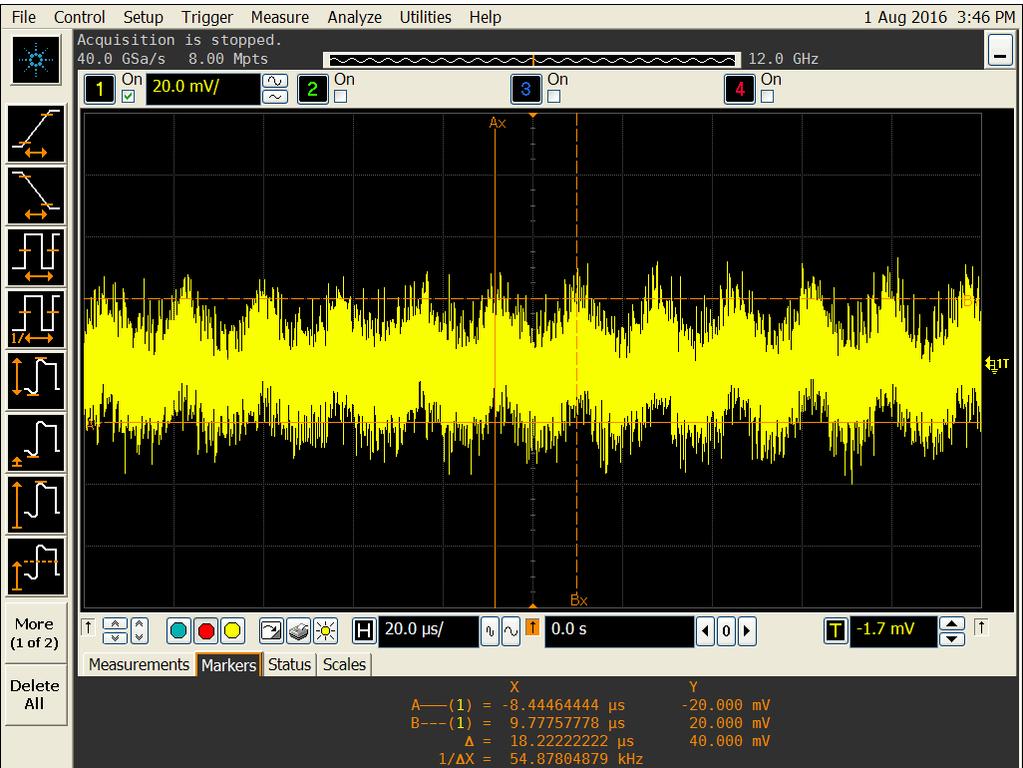Click horizontal position field 0.0 s
The width and height of the screenshot is (1023, 768).
point(618,630)
